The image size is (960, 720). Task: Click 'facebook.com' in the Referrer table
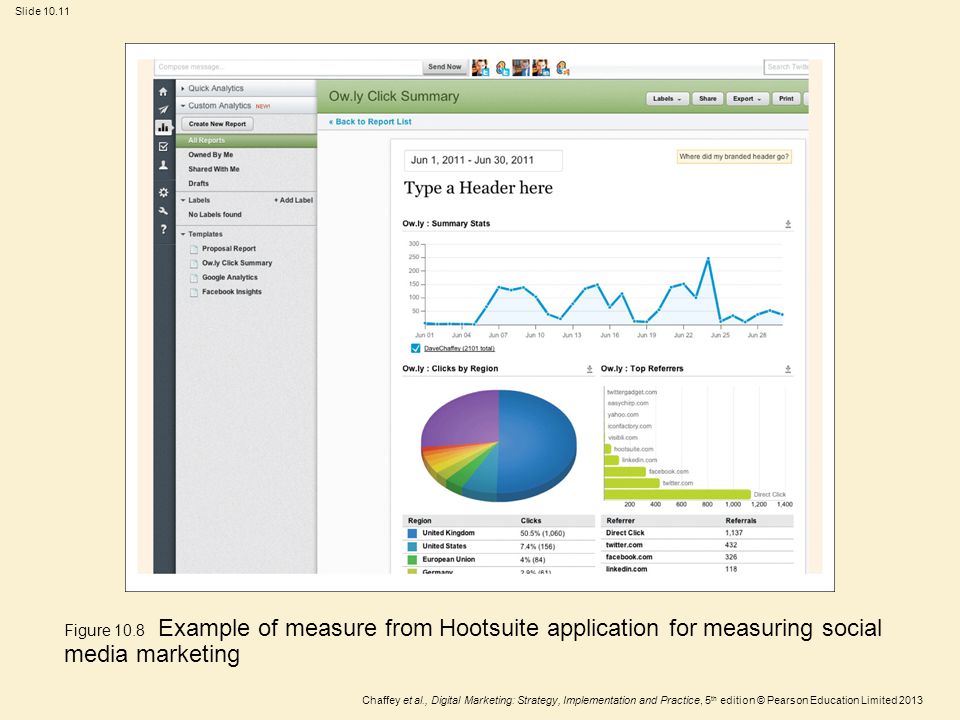629,557
